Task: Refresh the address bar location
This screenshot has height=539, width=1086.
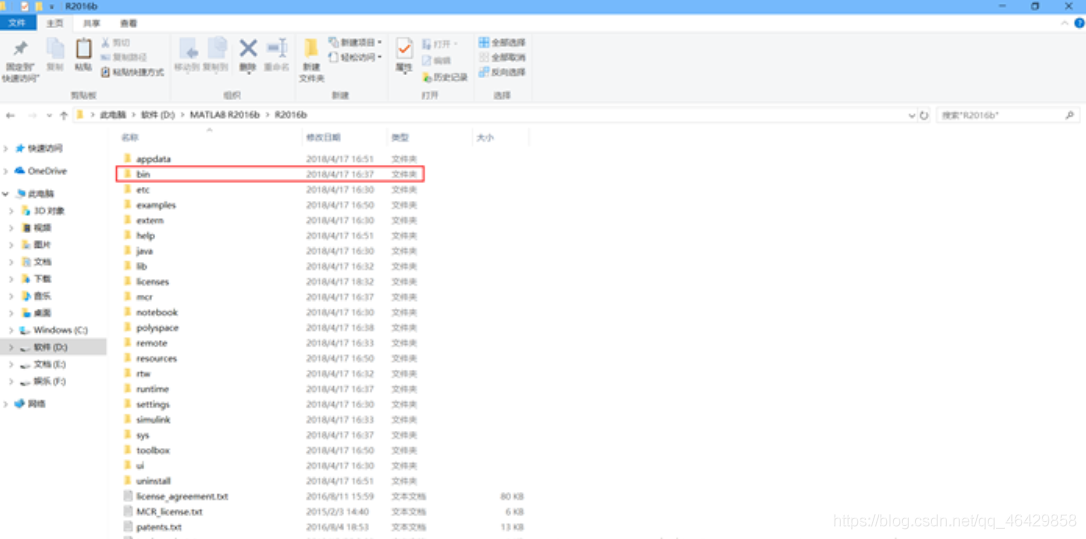Action: (x=924, y=116)
